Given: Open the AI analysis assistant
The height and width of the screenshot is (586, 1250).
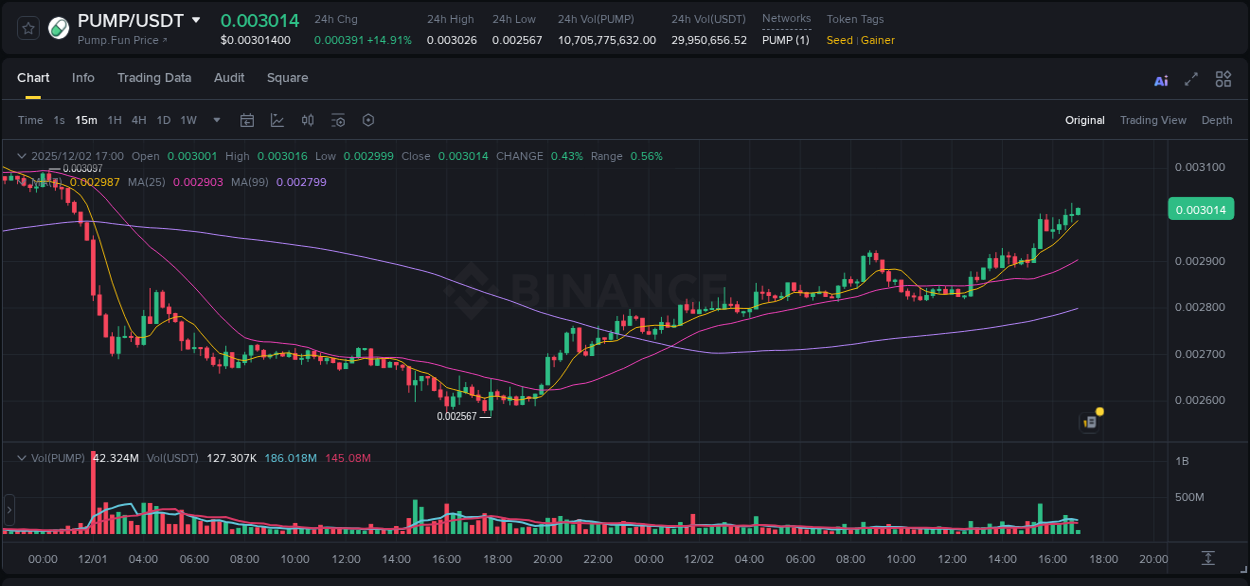Looking at the screenshot, I should click(1160, 79).
